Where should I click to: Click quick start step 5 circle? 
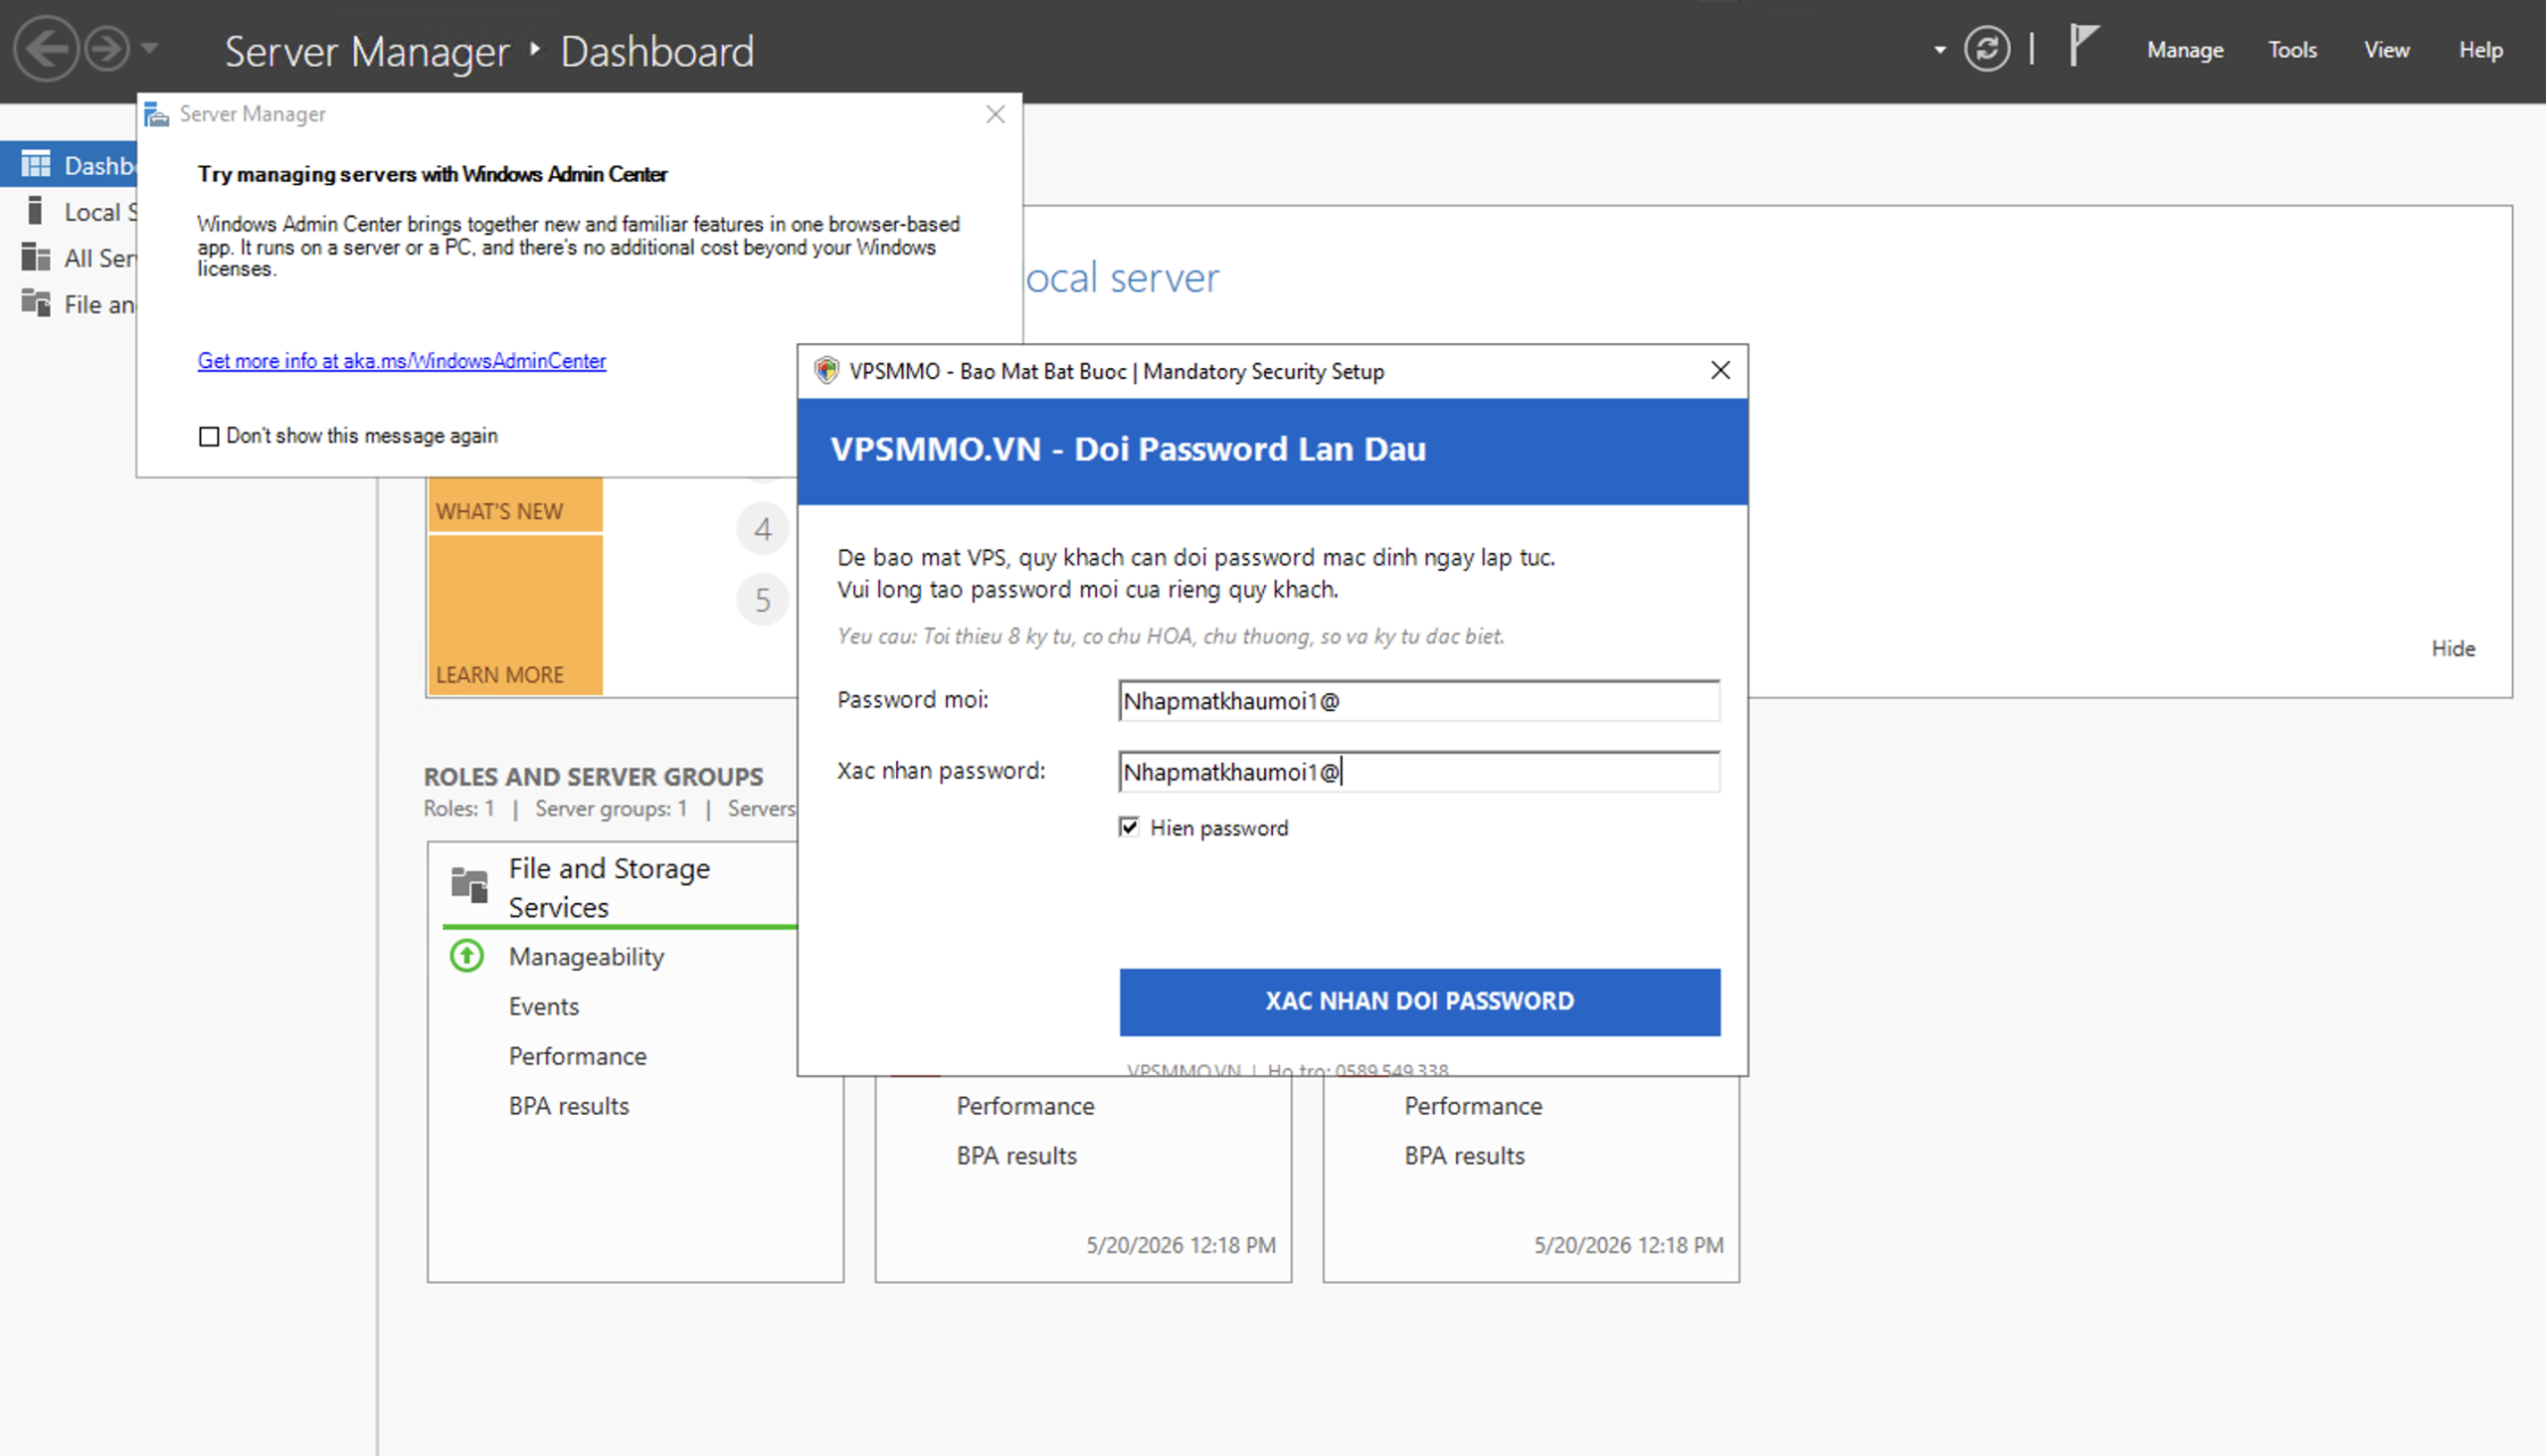pos(763,600)
